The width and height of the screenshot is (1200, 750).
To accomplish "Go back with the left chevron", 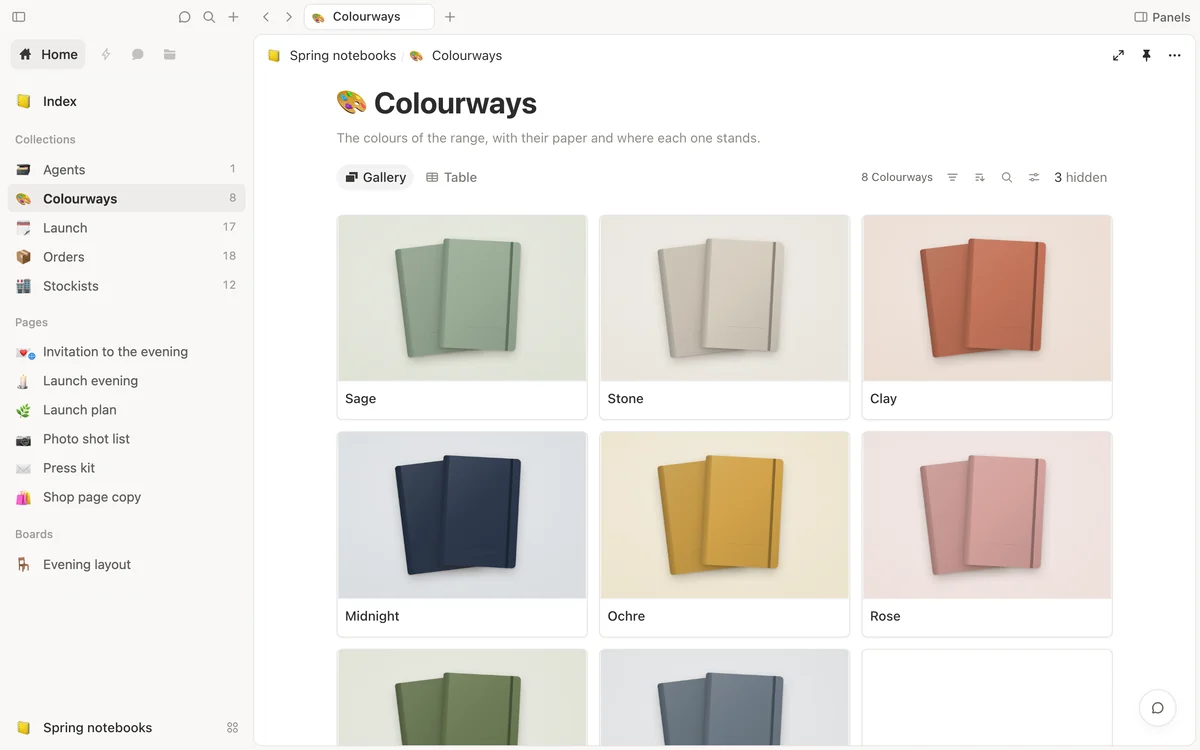I will point(266,17).
